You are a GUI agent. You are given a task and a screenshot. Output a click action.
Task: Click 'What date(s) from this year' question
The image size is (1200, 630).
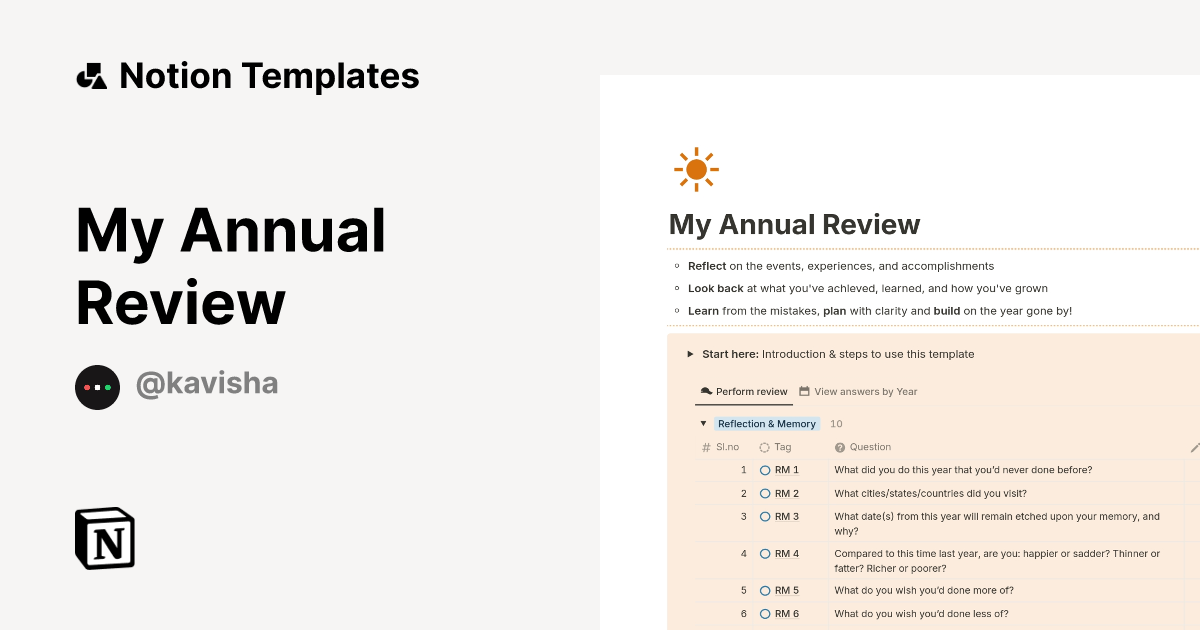coord(997,524)
